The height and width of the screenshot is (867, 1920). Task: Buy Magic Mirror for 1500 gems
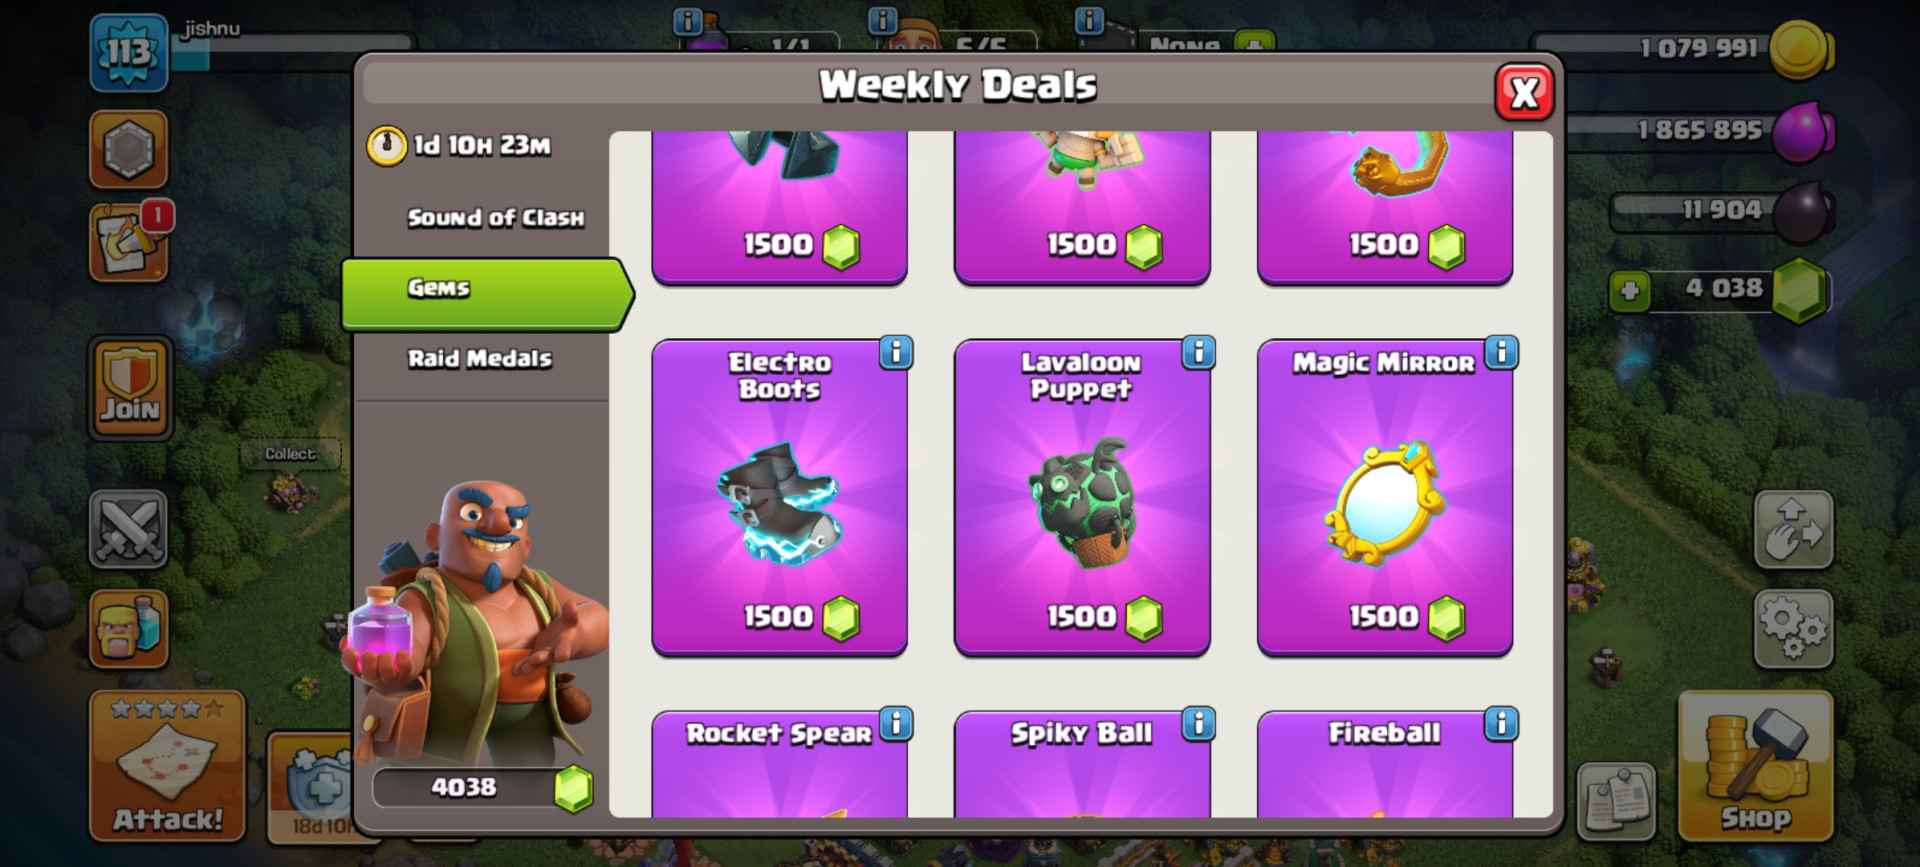click(1385, 616)
